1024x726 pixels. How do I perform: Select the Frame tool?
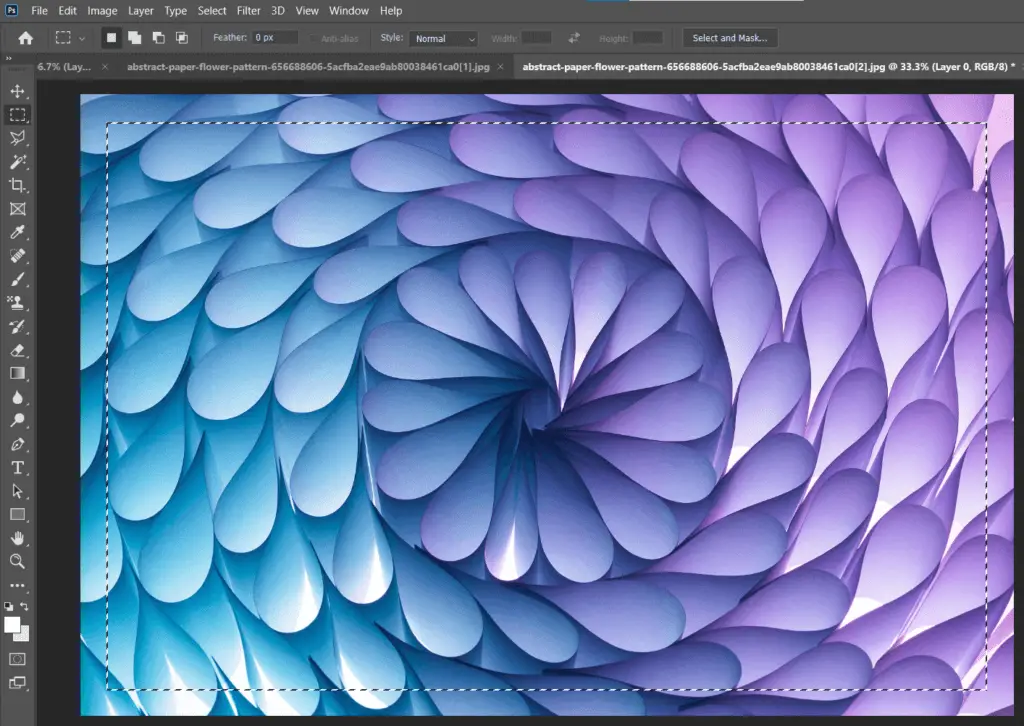(x=18, y=209)
